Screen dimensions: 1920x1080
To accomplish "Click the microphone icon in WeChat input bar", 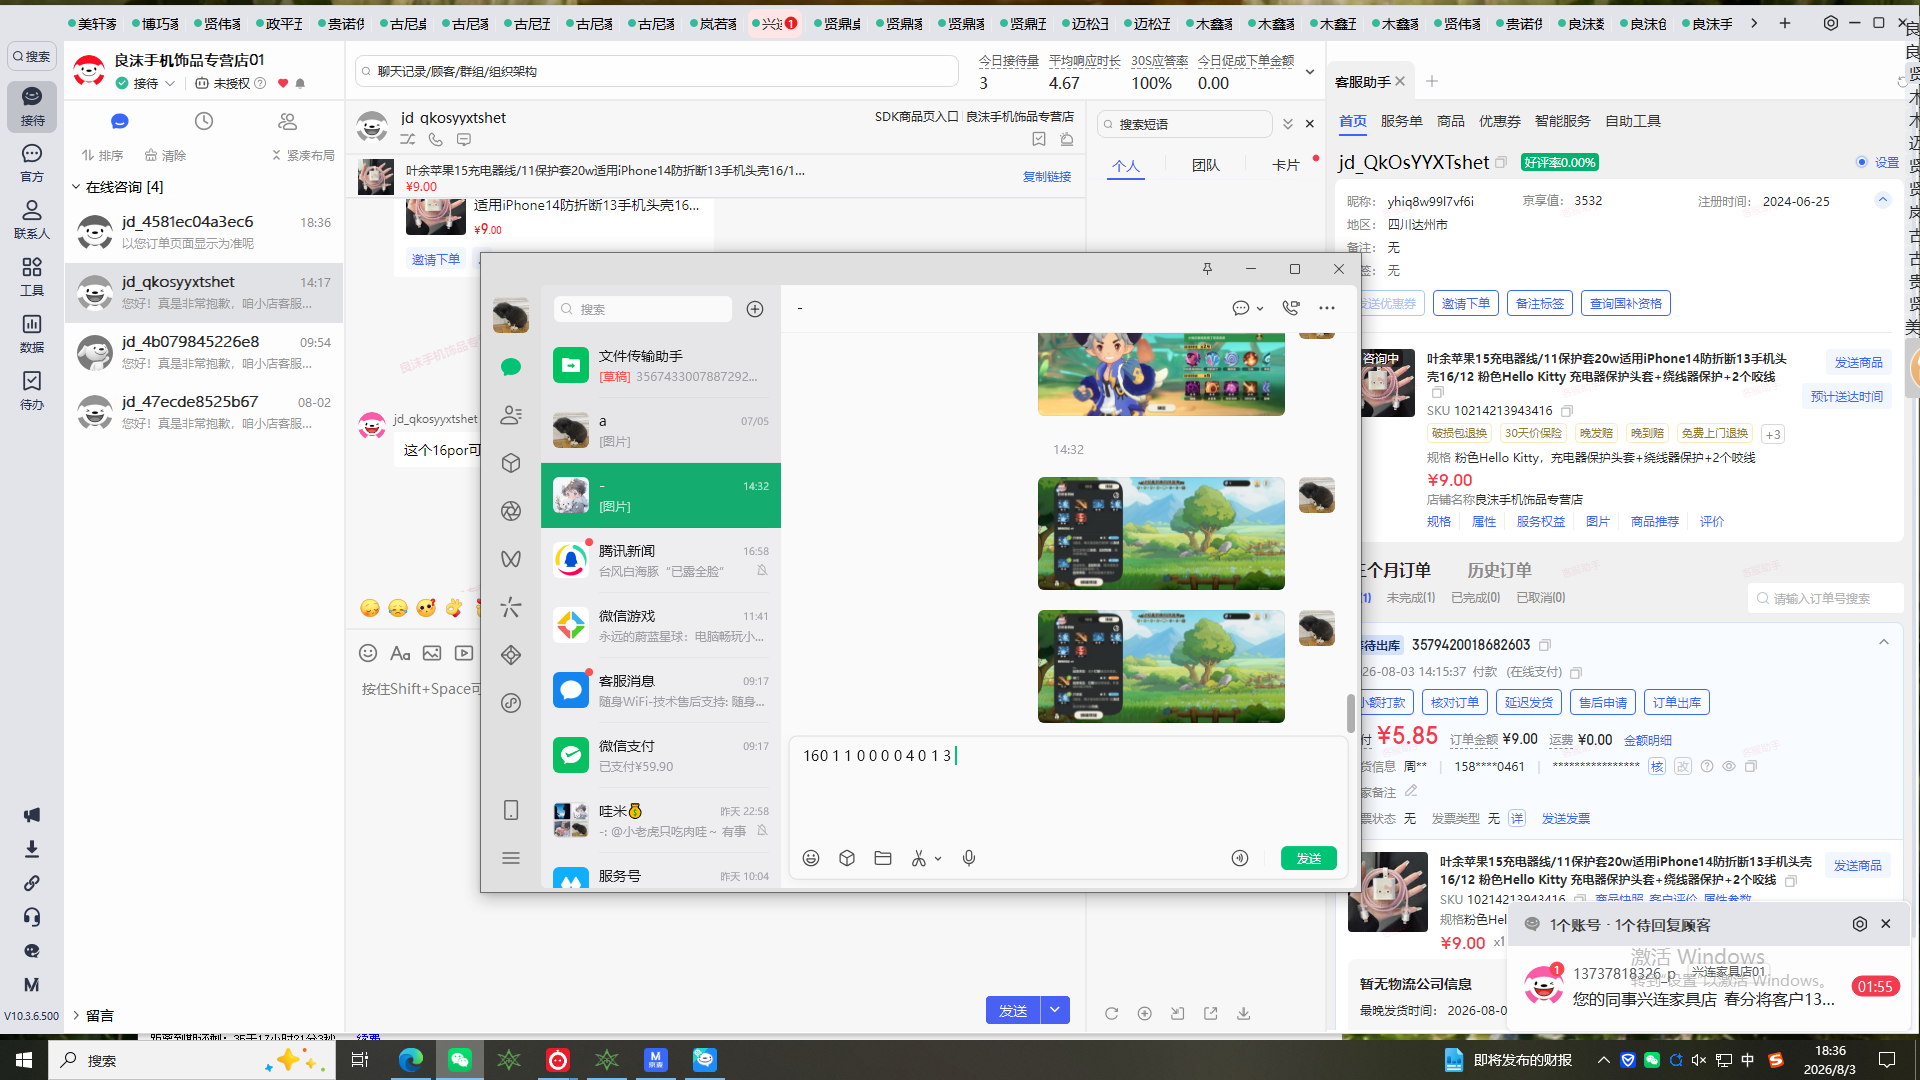I will (x=969, y=858).
